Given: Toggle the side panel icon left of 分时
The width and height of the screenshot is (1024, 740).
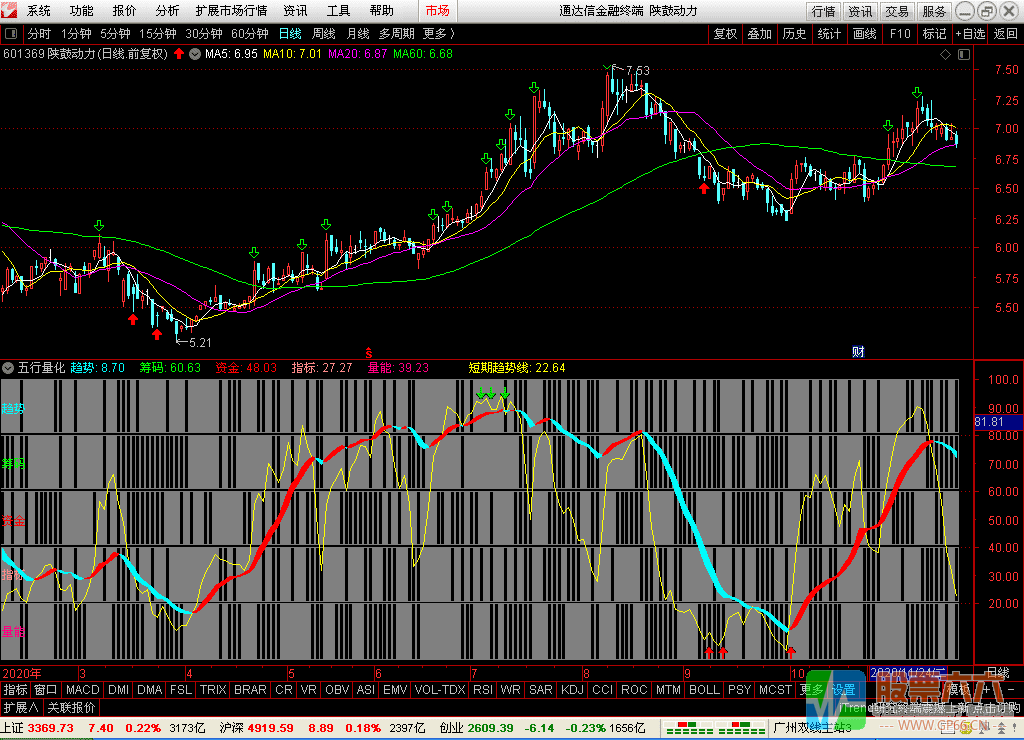Looking at the screenshot, I should pos(10,34).
